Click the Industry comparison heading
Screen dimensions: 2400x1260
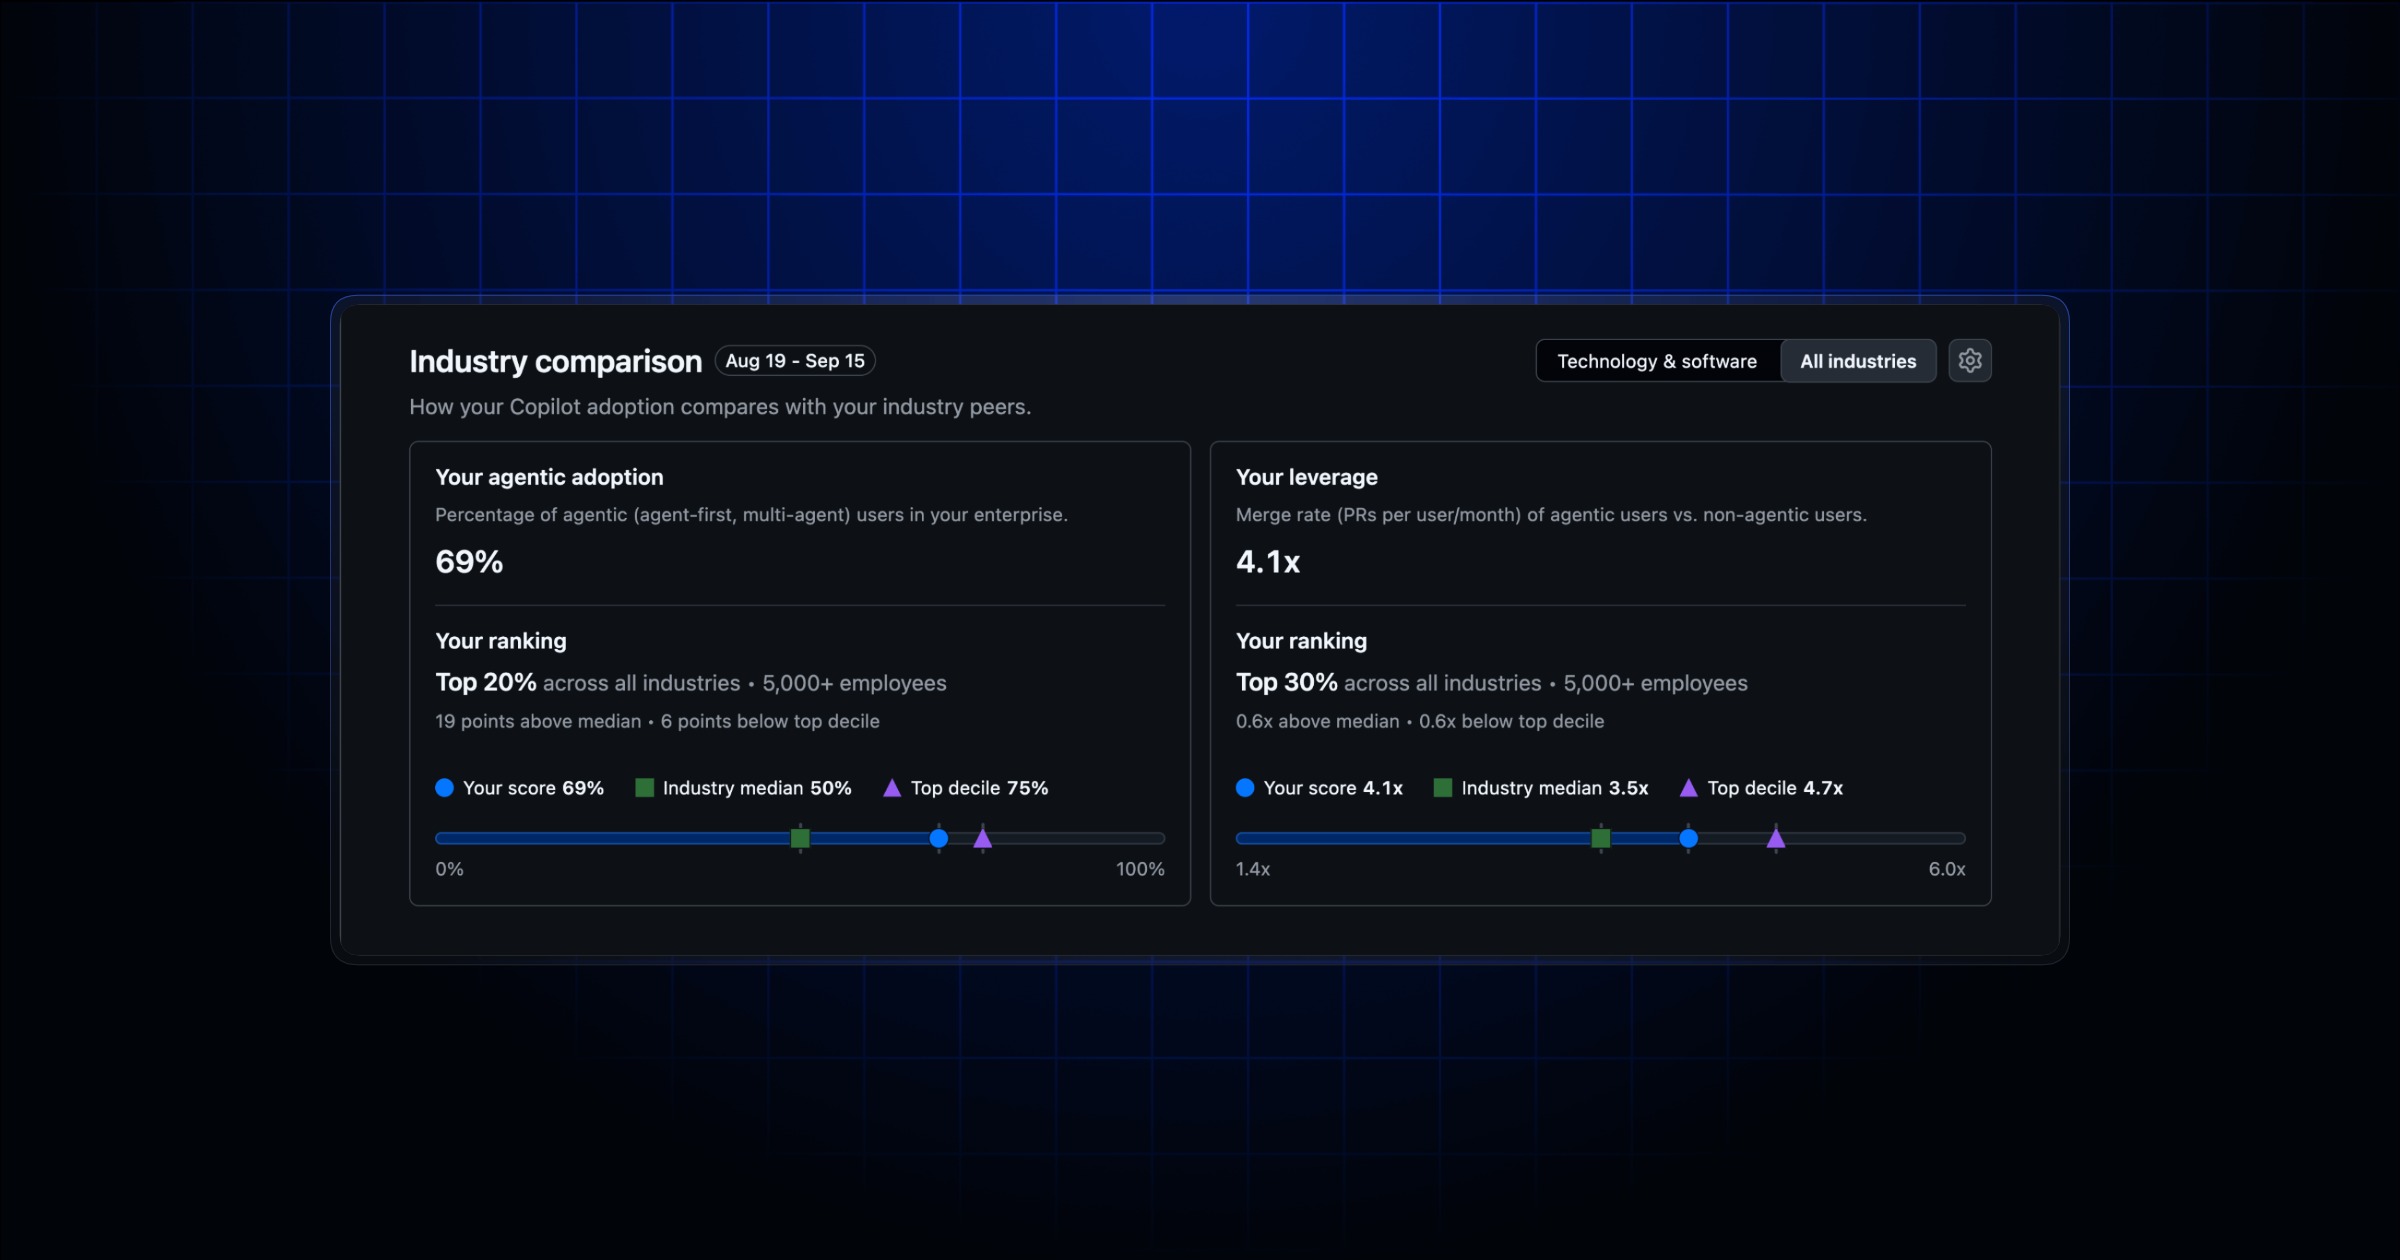pos(556,361)
